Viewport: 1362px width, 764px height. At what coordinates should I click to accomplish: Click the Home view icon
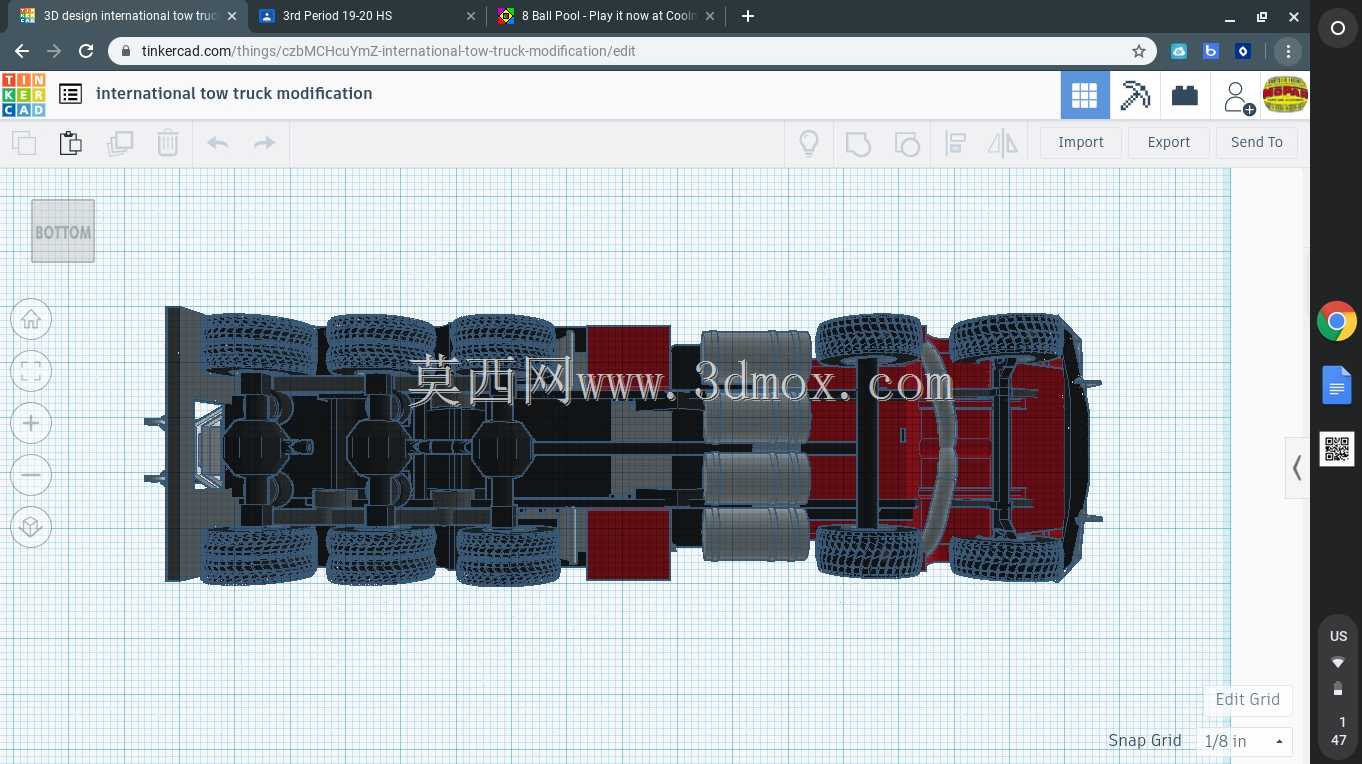(x=31, y=319)
